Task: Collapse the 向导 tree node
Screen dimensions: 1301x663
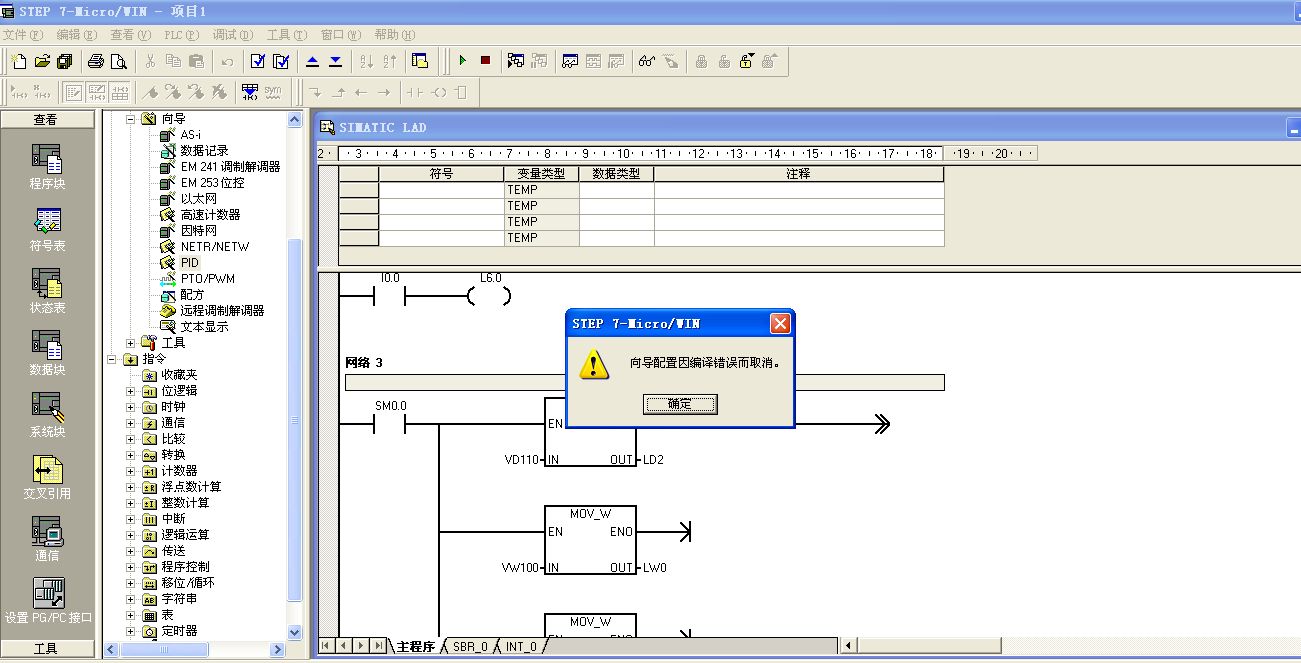Action: (x=130, y=119)
